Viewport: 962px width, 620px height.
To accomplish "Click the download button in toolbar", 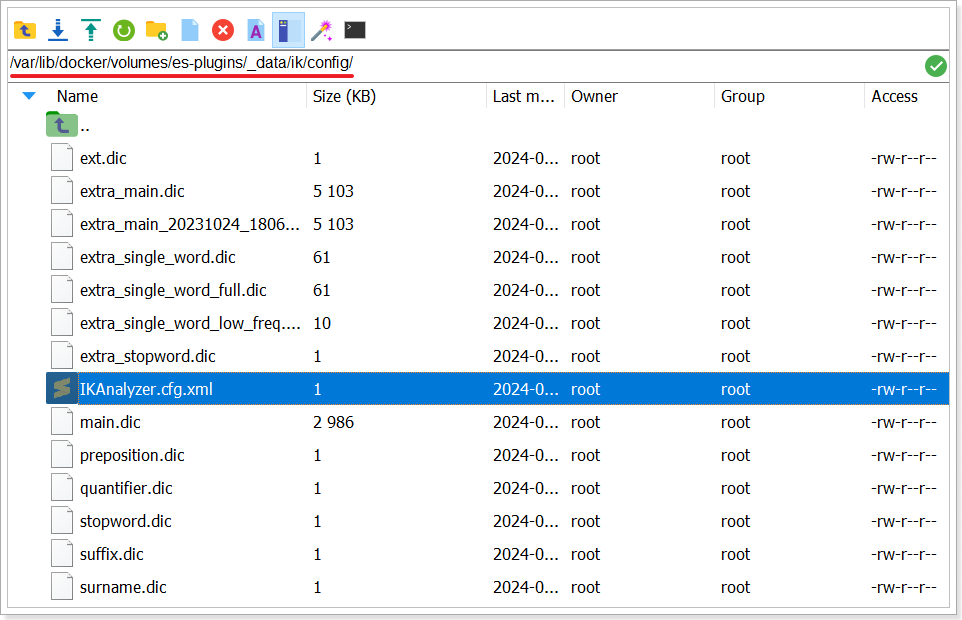I will [58, 30].
